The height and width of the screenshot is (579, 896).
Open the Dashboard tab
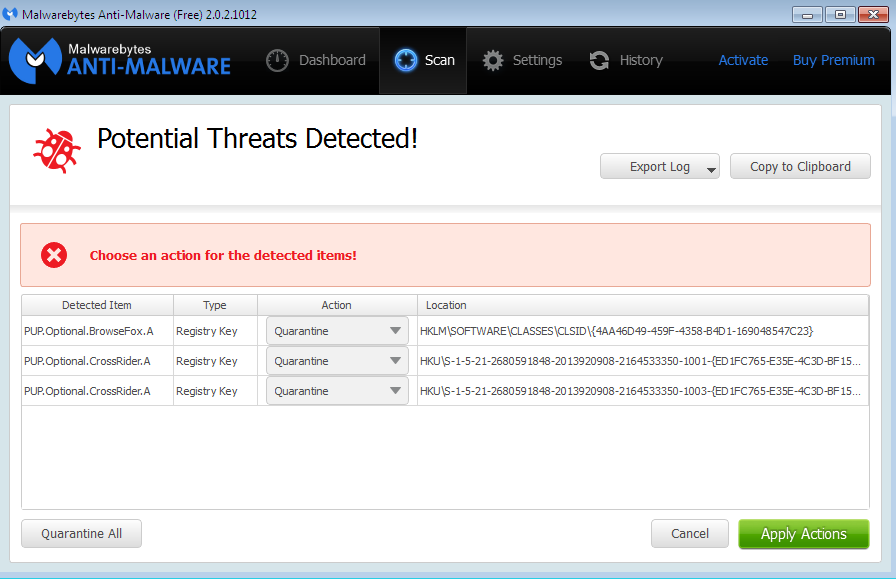[316, 60]
